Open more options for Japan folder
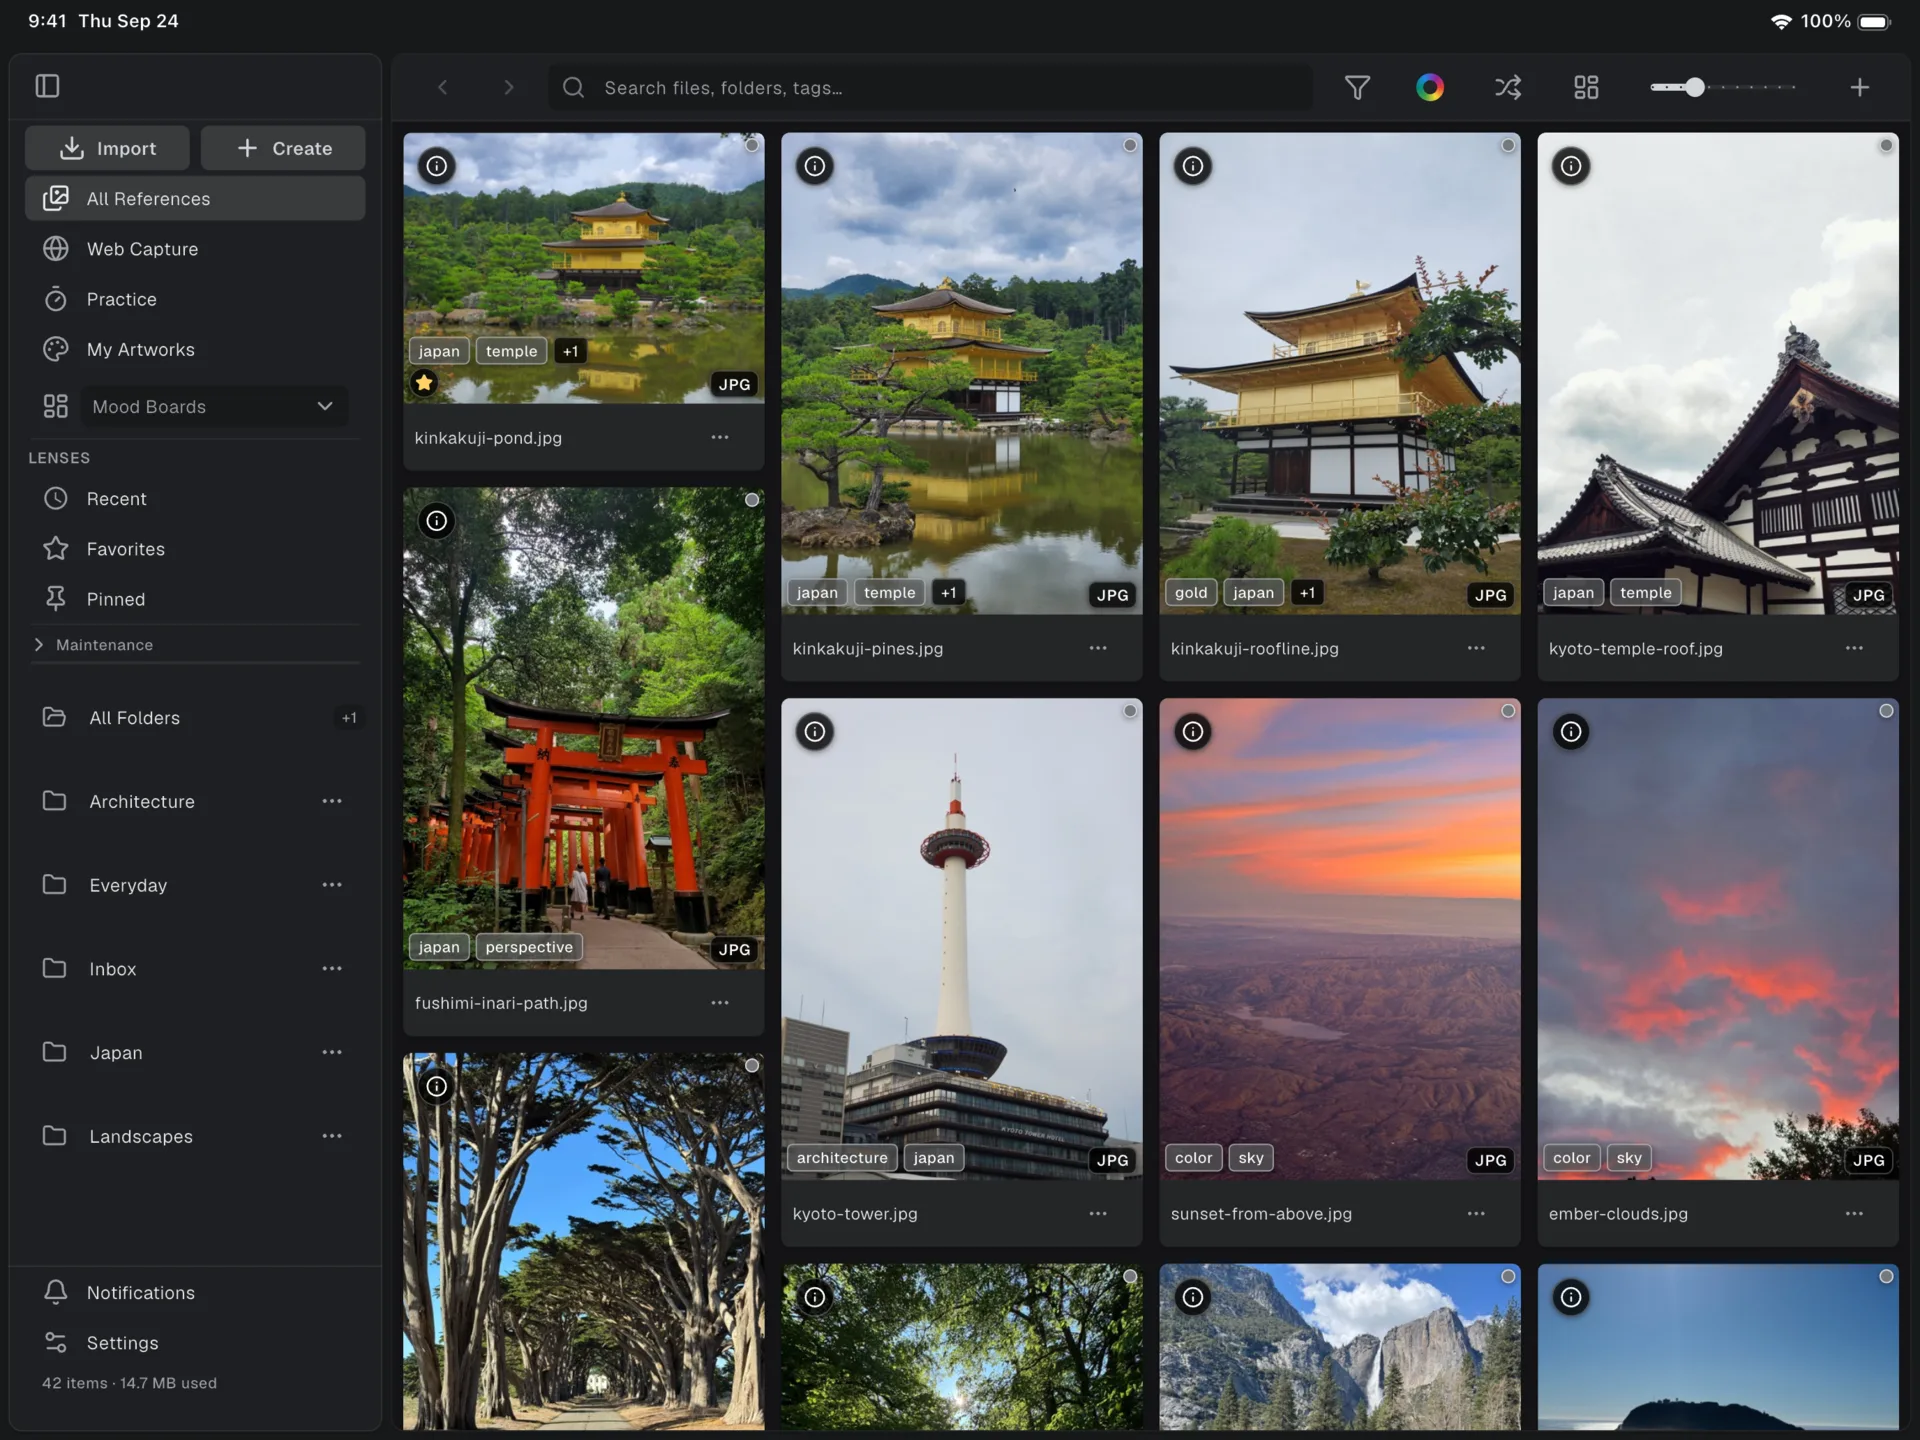 [x=332, y=1052]
